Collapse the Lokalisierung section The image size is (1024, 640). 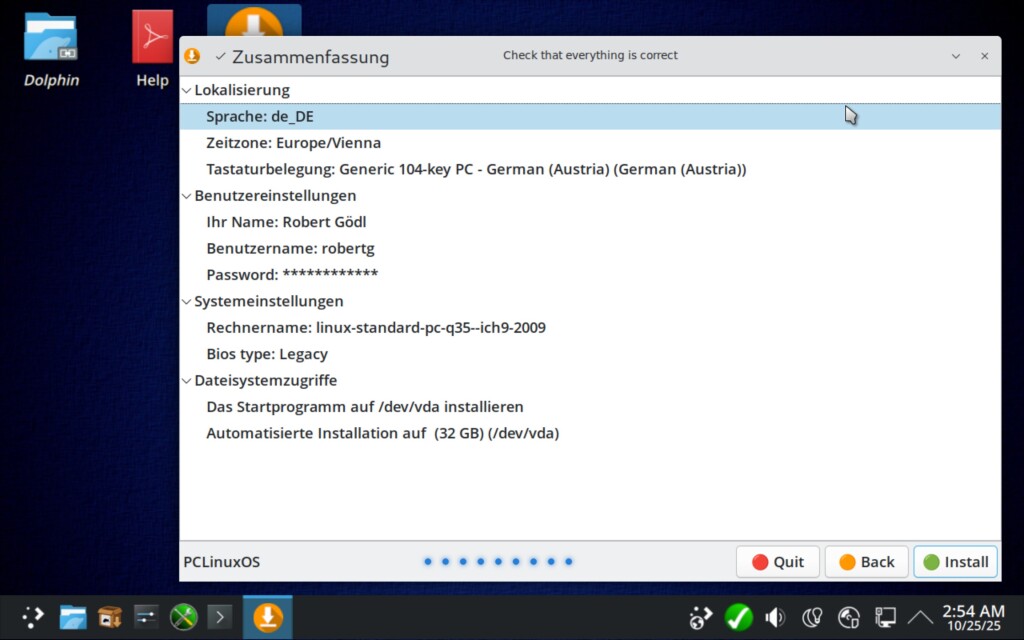click(186, 90)
